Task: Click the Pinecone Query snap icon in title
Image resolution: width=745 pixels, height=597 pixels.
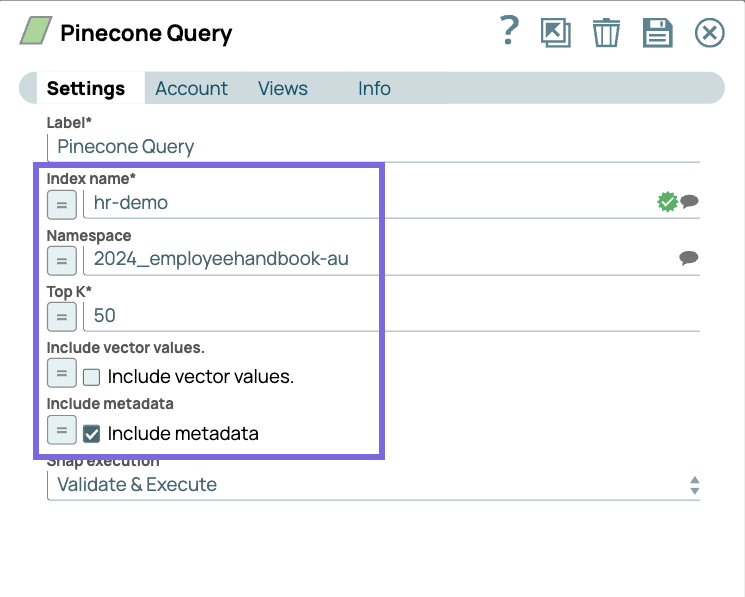Action: (37, 32)
